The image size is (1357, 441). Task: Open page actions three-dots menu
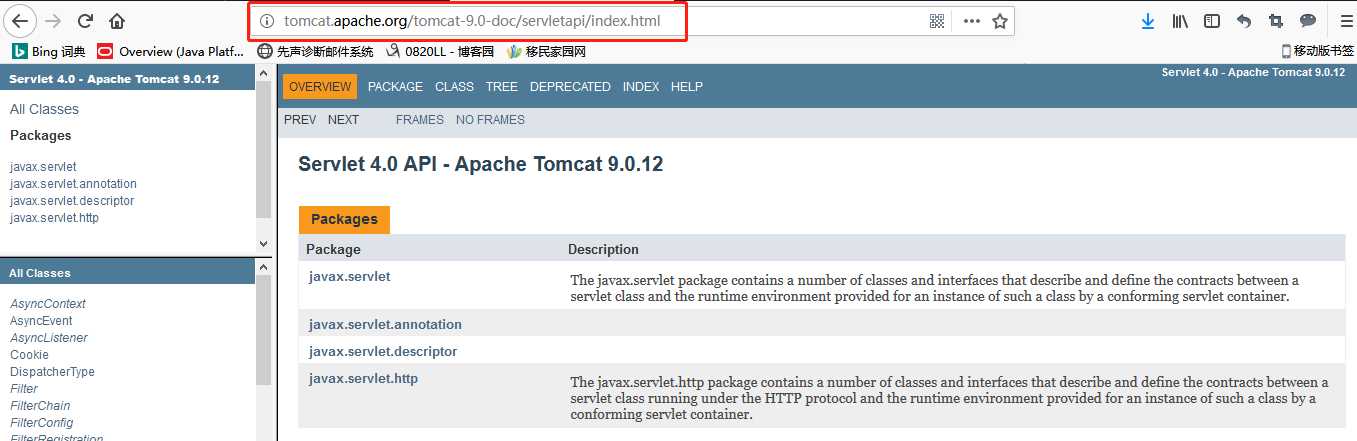coord(971,20)
